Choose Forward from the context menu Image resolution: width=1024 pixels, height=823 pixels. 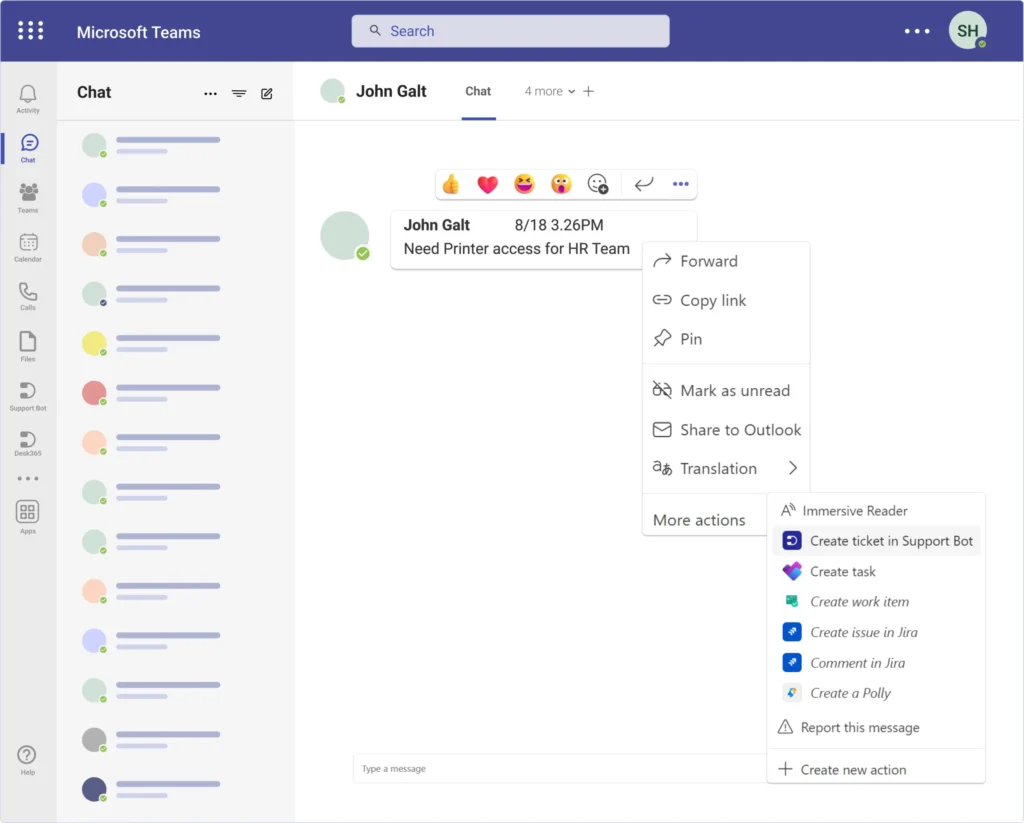pyautogui.click(x=708, y=261)
